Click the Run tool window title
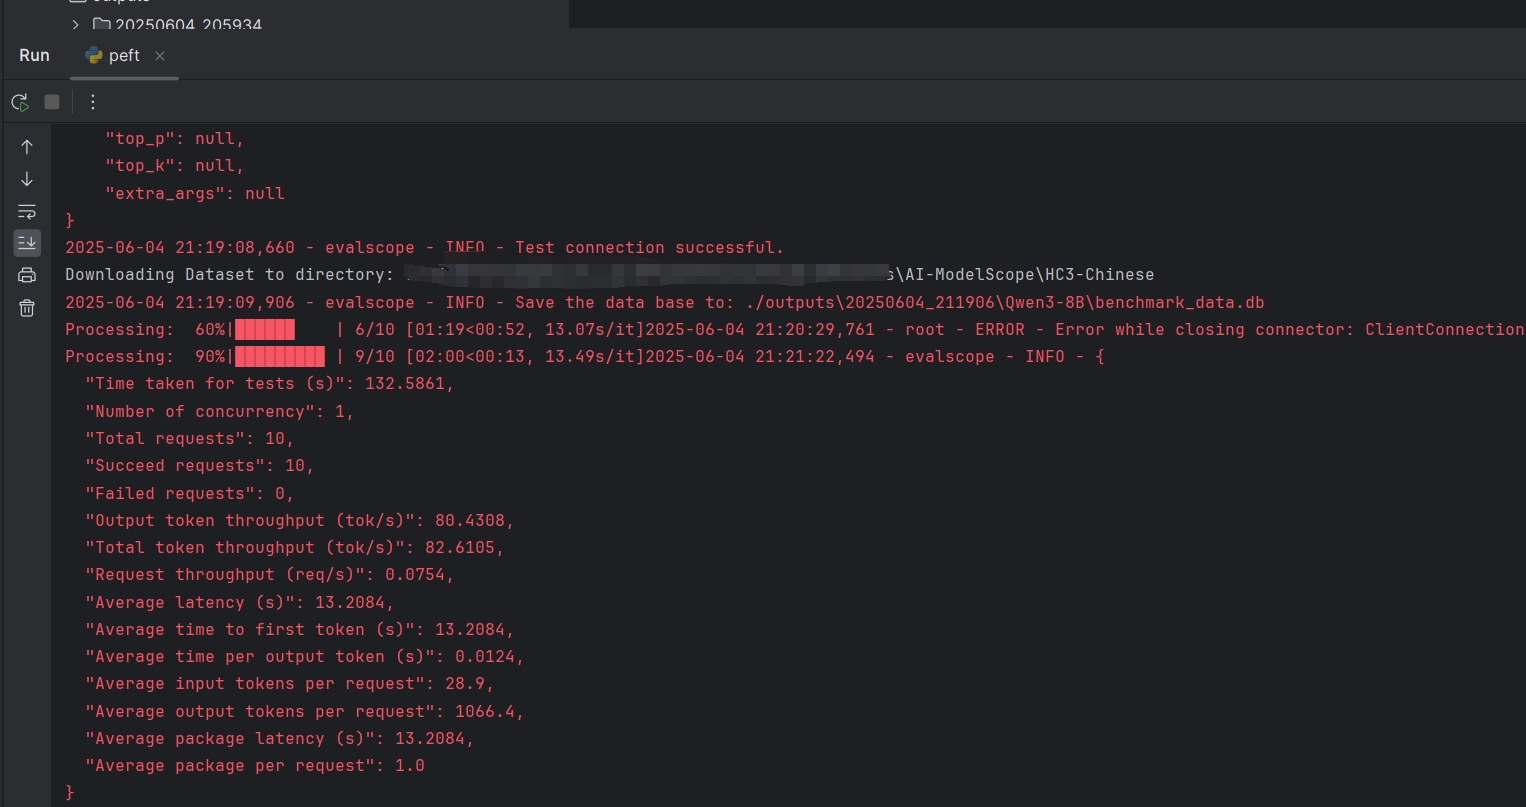The width and height of the screenshot is (1526, 807). click(34, 56)
